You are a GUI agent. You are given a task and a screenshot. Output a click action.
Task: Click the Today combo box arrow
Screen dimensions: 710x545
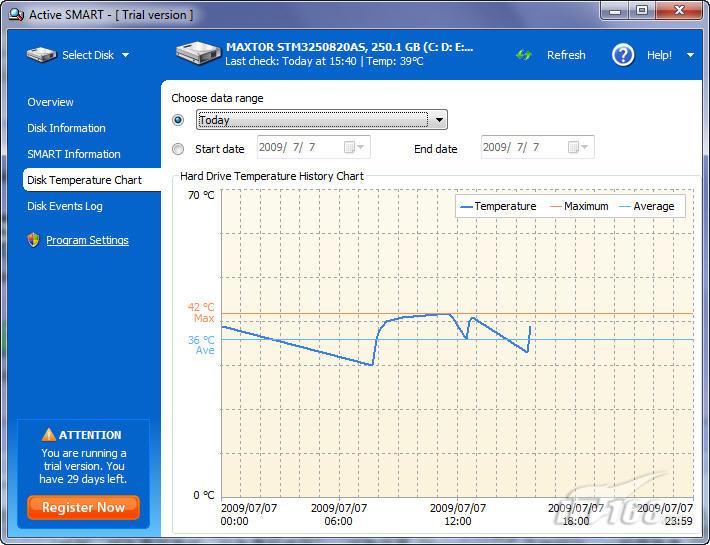tap(439, 120)
